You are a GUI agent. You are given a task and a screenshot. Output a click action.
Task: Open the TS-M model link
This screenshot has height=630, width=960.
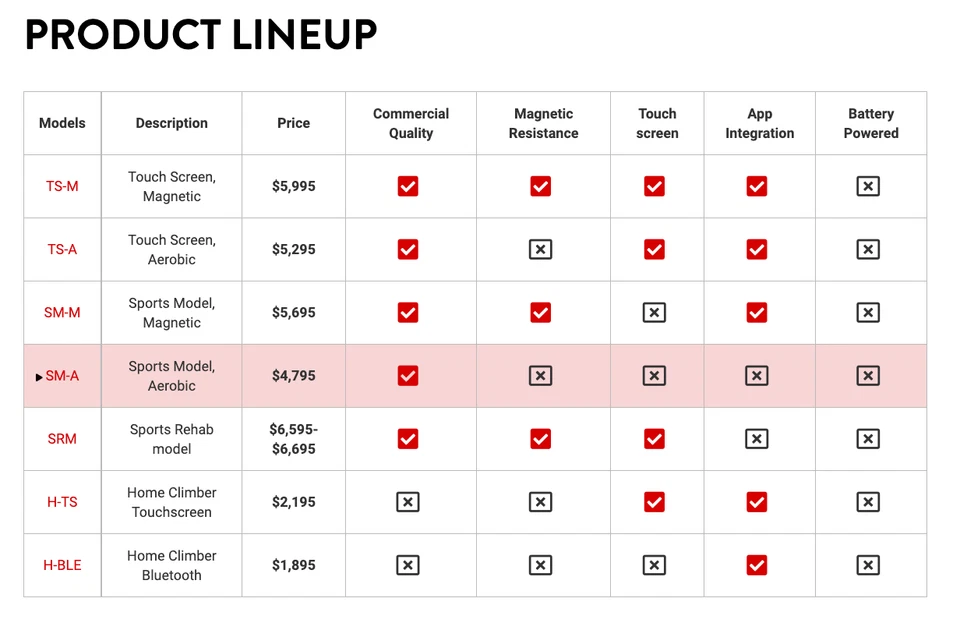coord(62,186)
